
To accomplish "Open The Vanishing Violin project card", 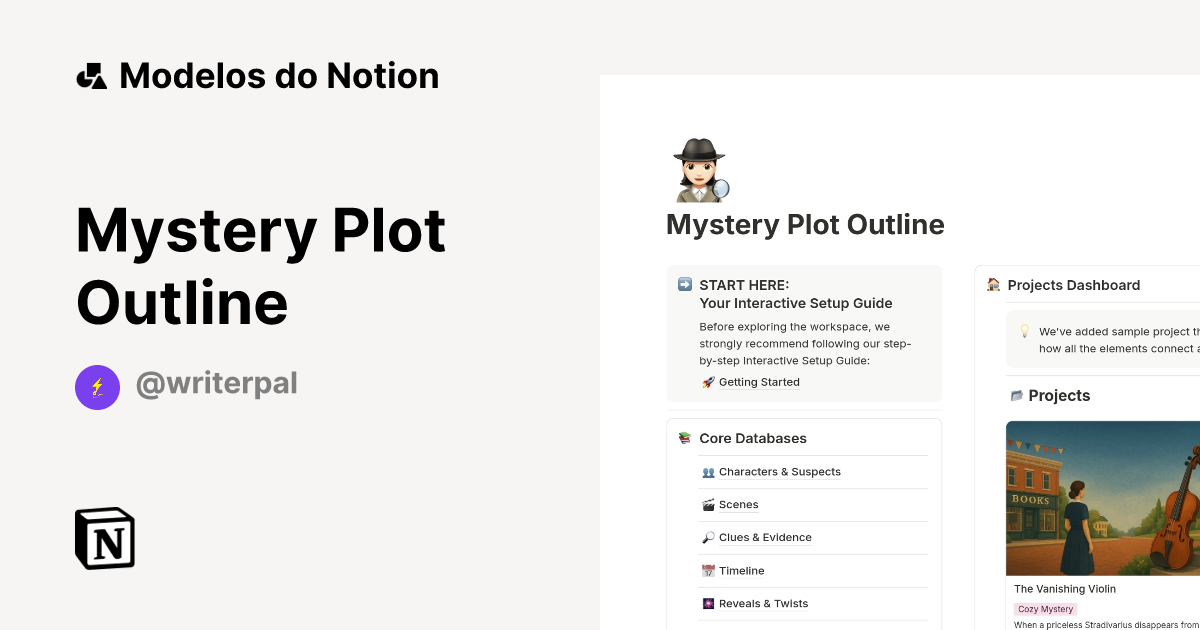I will 1065,589.
